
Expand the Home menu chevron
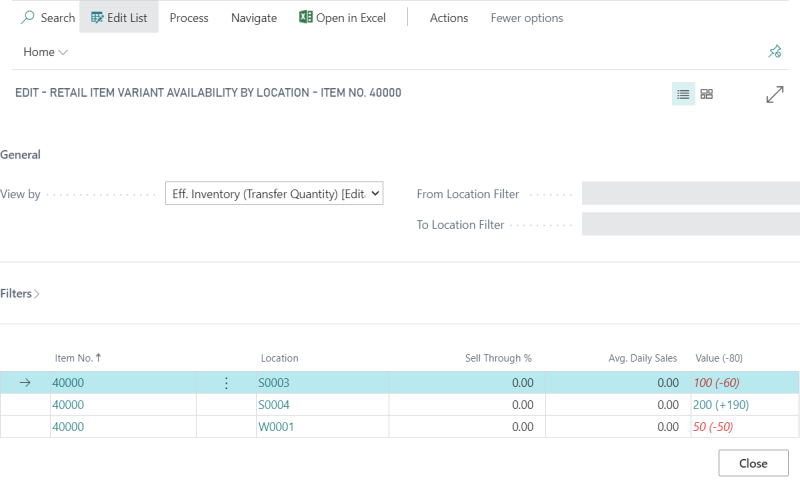pos(64,52)
